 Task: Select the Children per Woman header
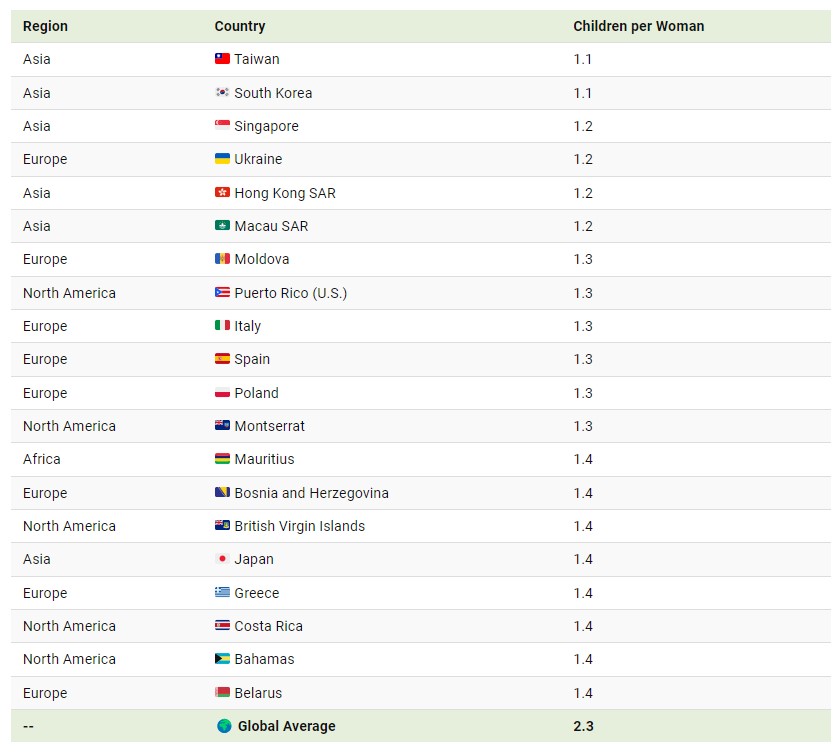[x=639, y=26]
